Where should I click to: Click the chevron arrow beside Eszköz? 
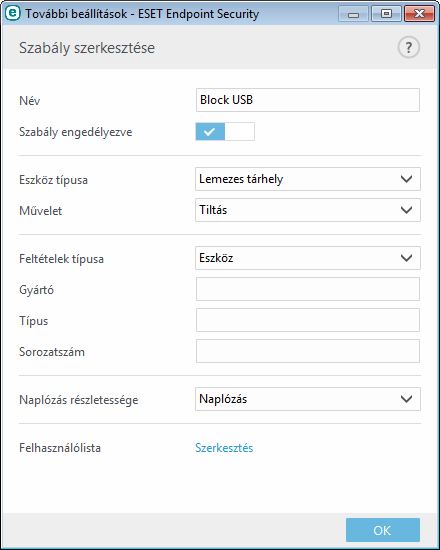point(406,258)
